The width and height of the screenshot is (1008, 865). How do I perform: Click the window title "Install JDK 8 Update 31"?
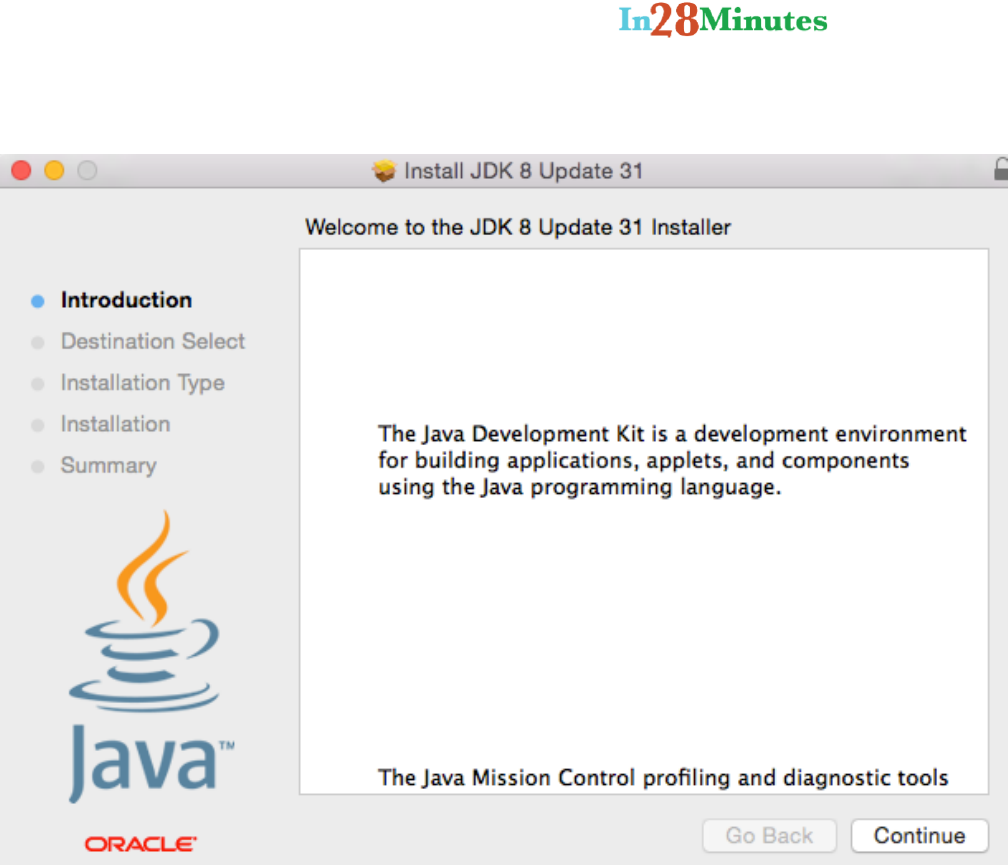(523, 171)
